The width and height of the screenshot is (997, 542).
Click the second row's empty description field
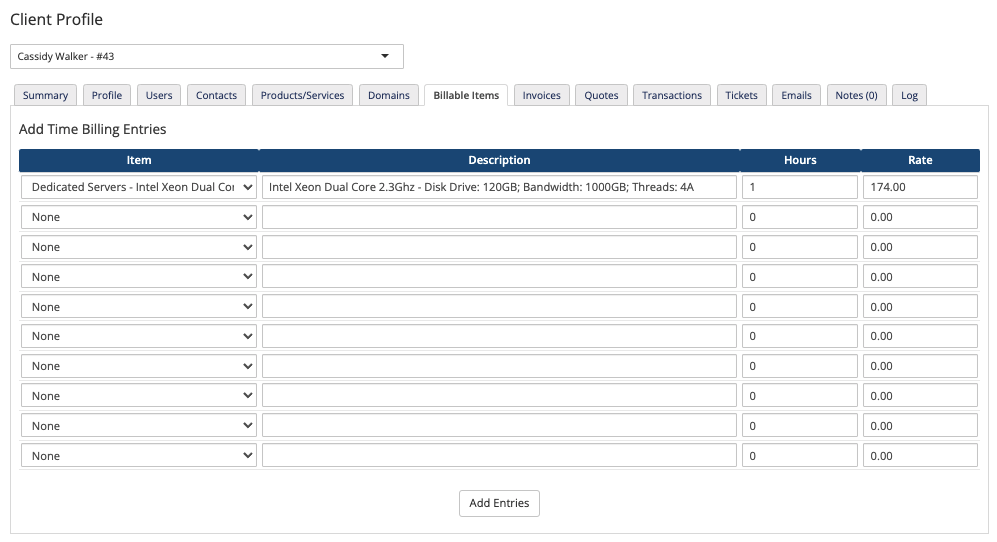click(499, 217)
